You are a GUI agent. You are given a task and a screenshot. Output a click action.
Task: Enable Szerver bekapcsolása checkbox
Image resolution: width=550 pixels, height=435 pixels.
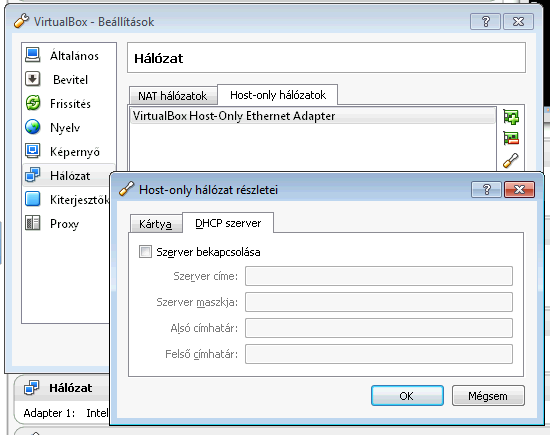click(x=145, y=252)
